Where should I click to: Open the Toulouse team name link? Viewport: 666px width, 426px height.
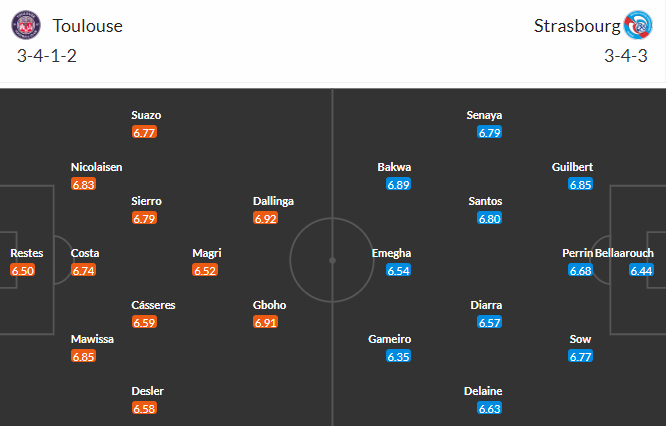coord(88,26)
